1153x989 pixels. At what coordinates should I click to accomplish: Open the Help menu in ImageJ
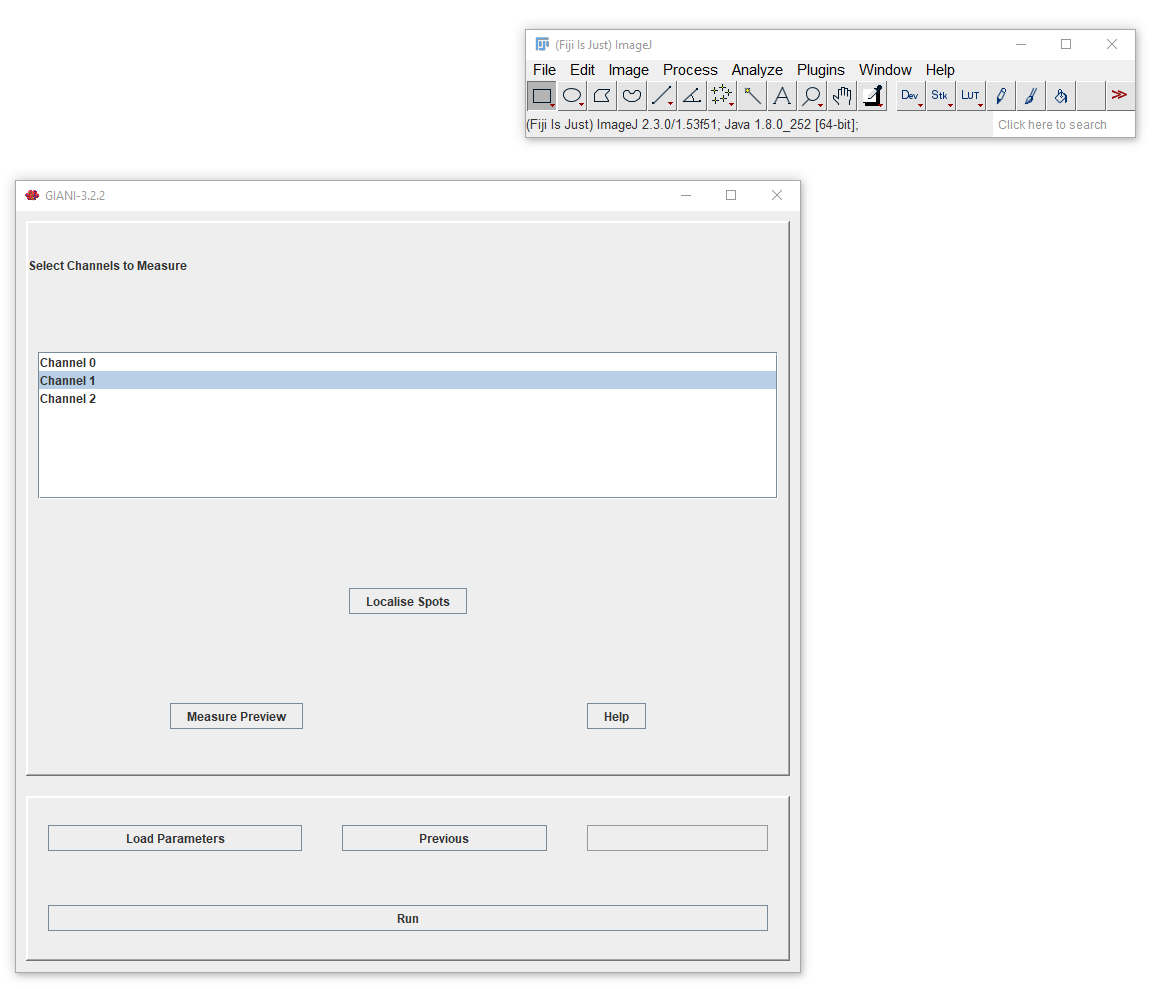[x=940, y=70]
